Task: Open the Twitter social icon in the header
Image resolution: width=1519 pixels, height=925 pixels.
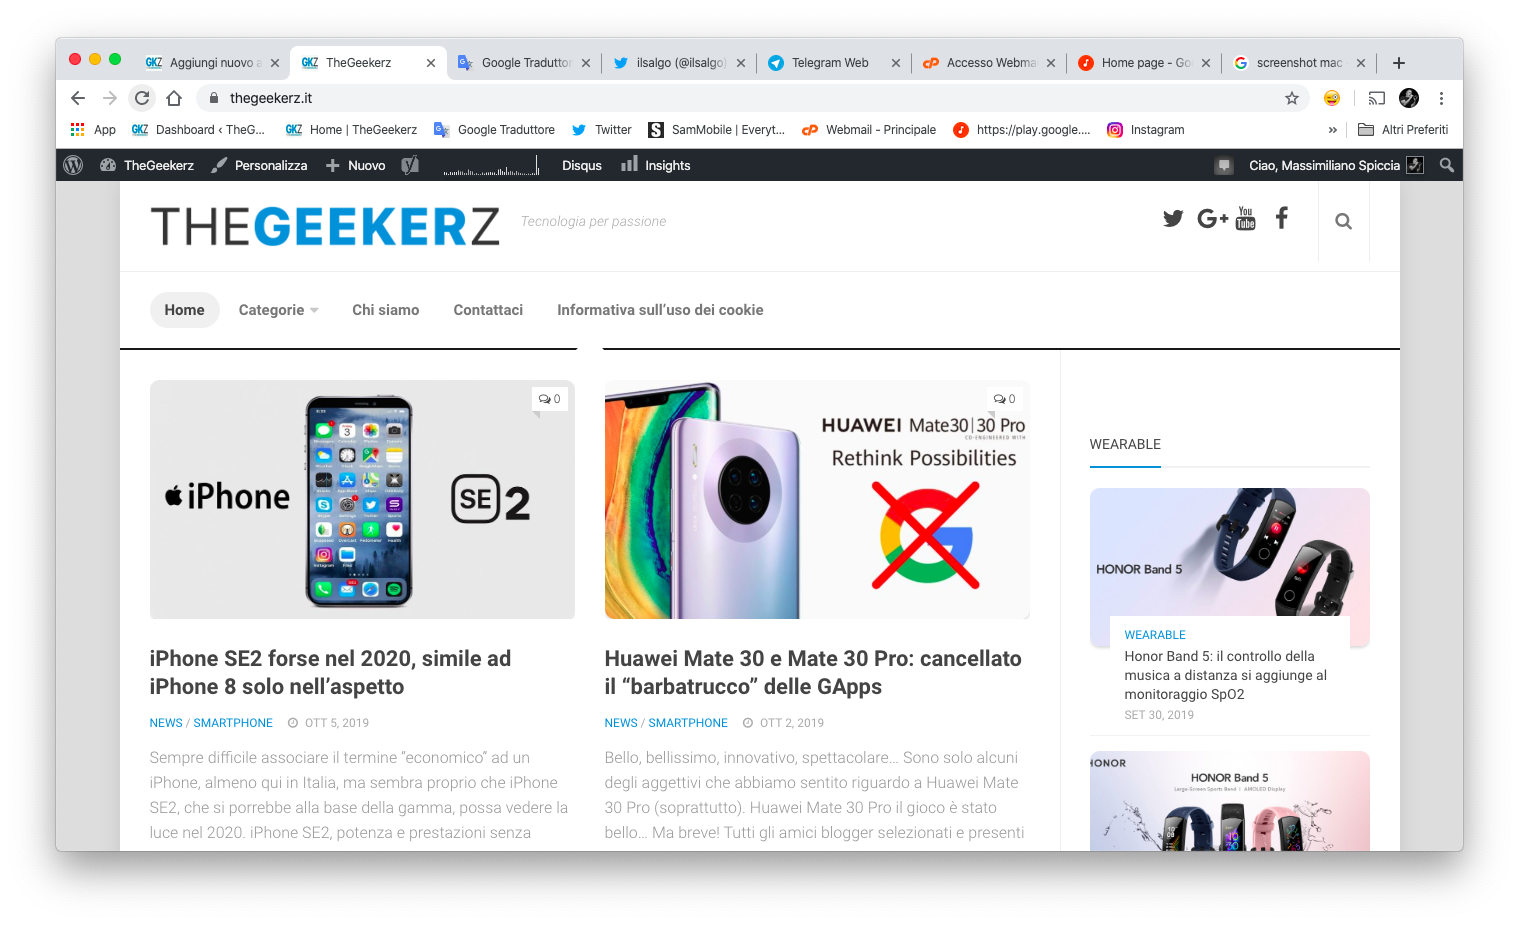Action: pyautogui.click(x=1173, y=218)
